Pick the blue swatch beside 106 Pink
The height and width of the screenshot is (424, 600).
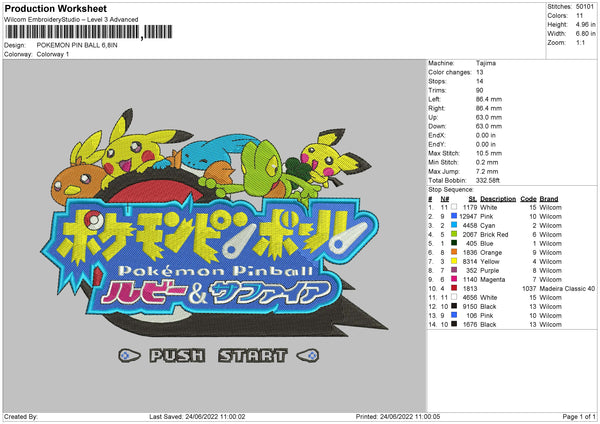[x=454, y=315]
